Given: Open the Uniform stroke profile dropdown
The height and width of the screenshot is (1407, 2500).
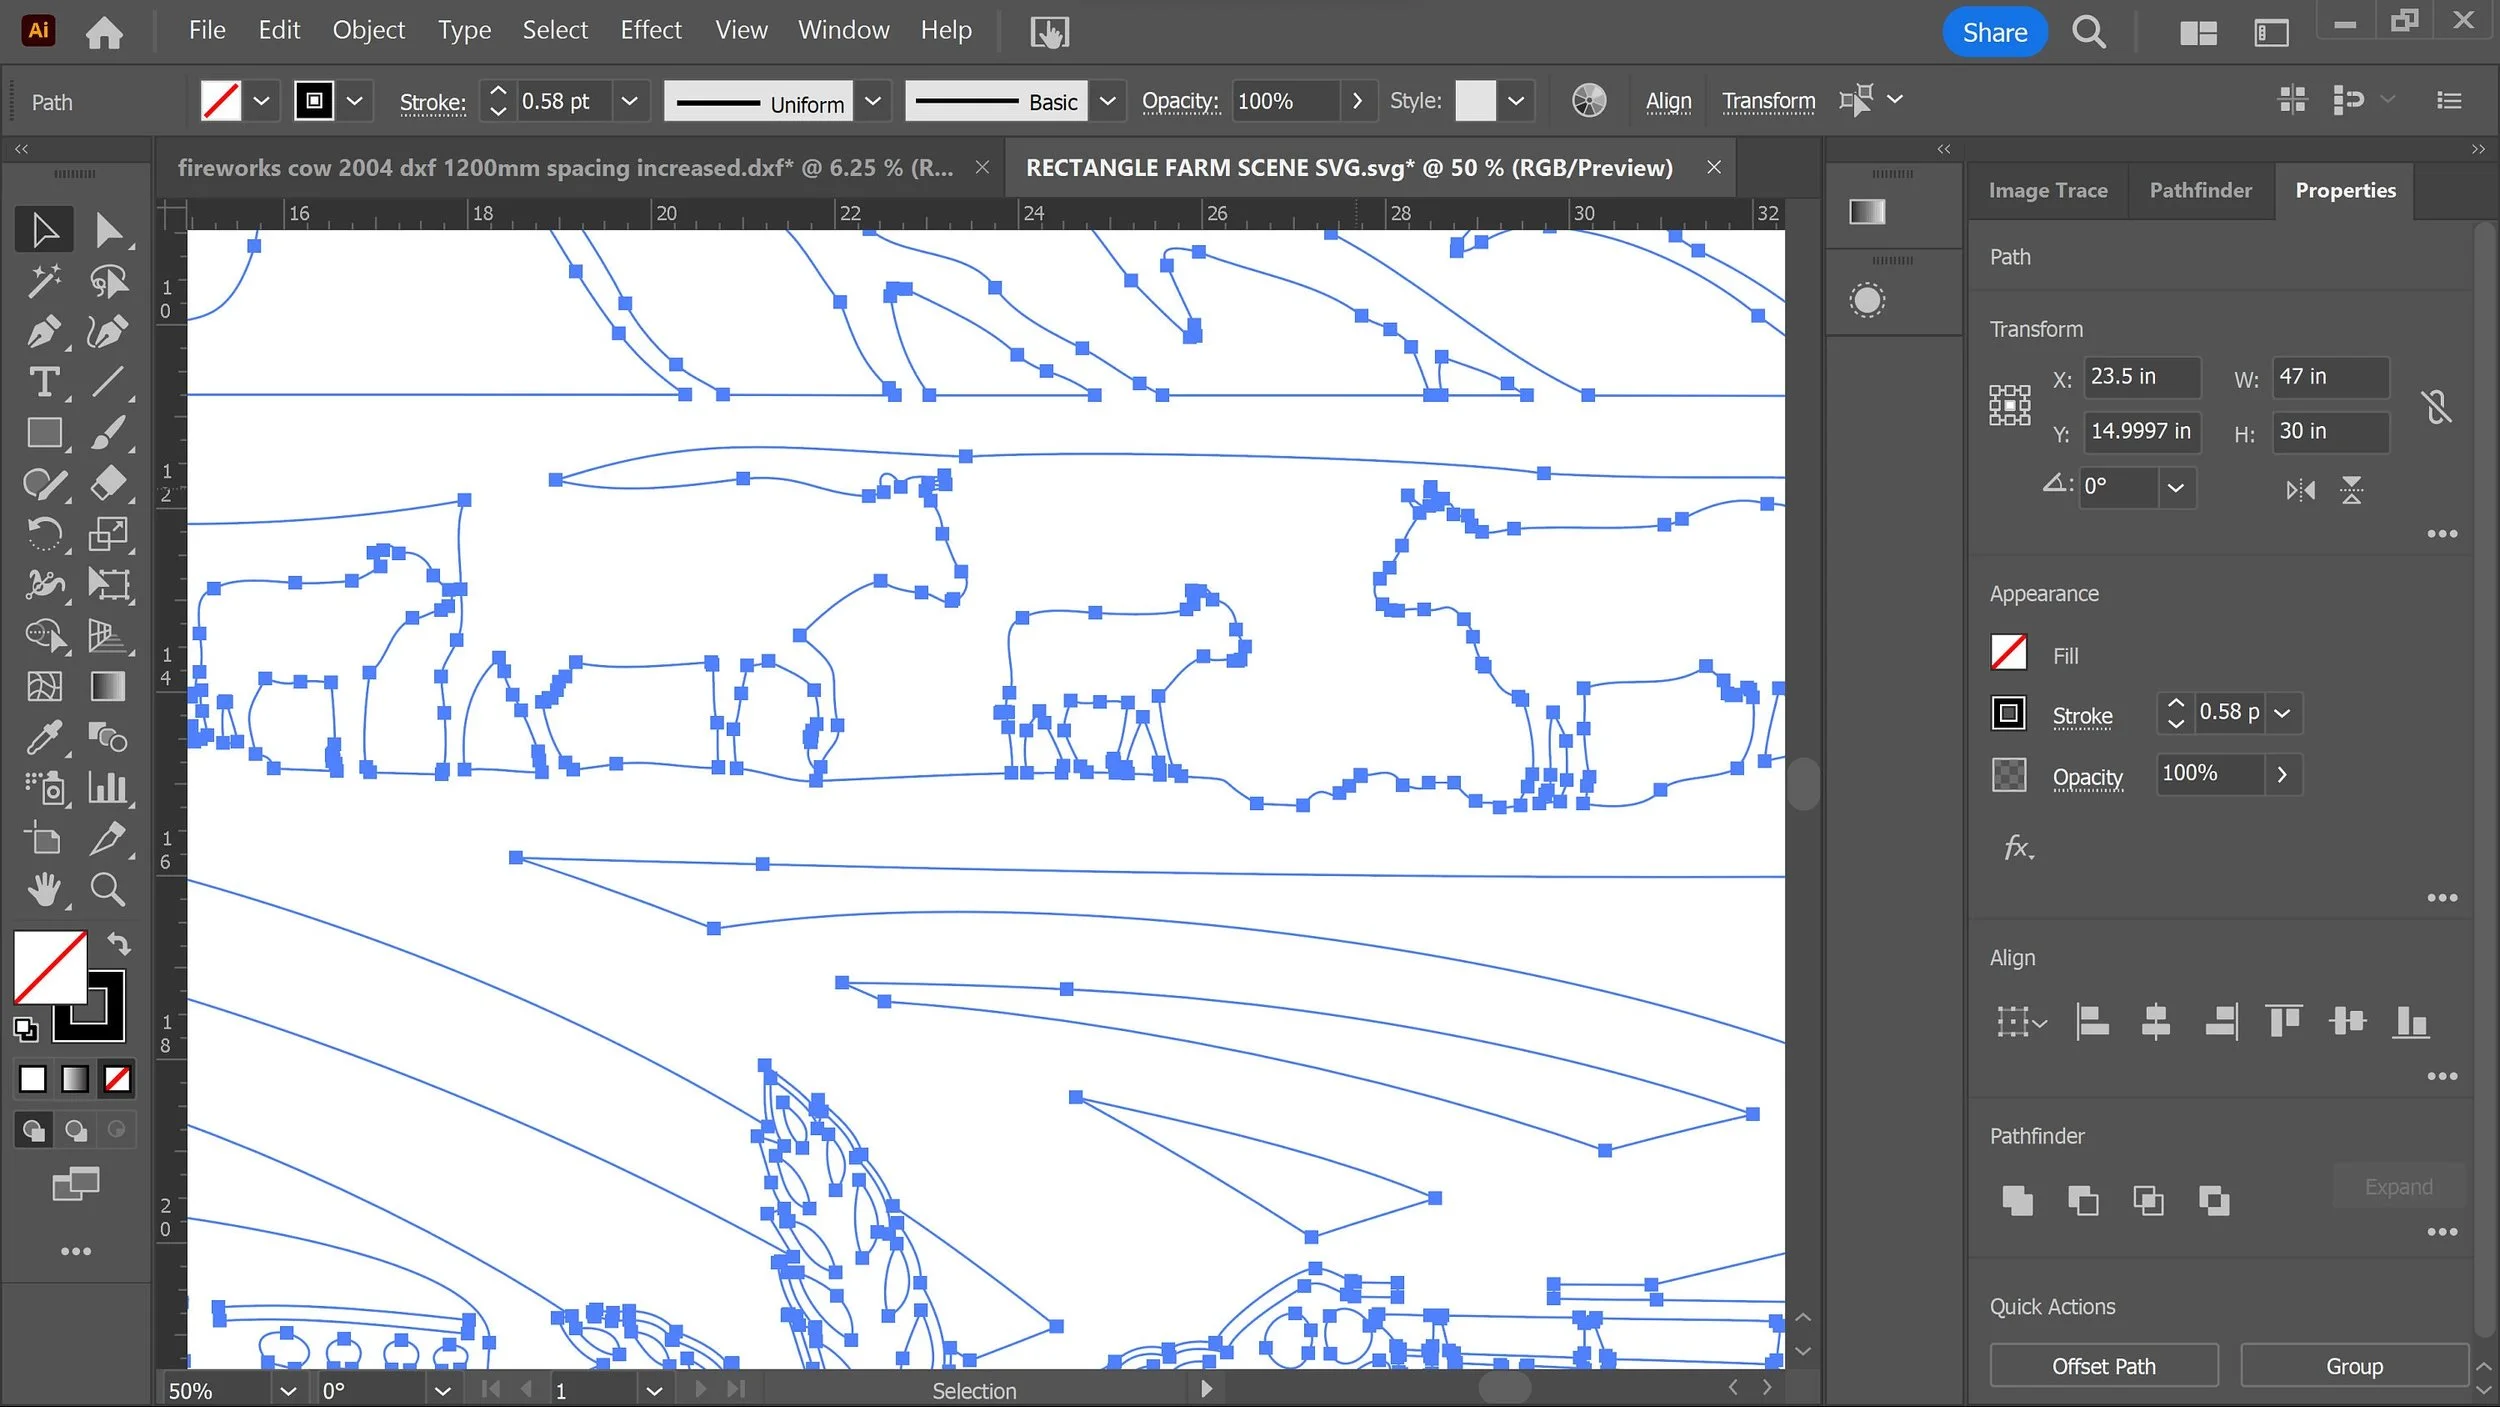Looking at the screenshot, I should coord(873,101).
